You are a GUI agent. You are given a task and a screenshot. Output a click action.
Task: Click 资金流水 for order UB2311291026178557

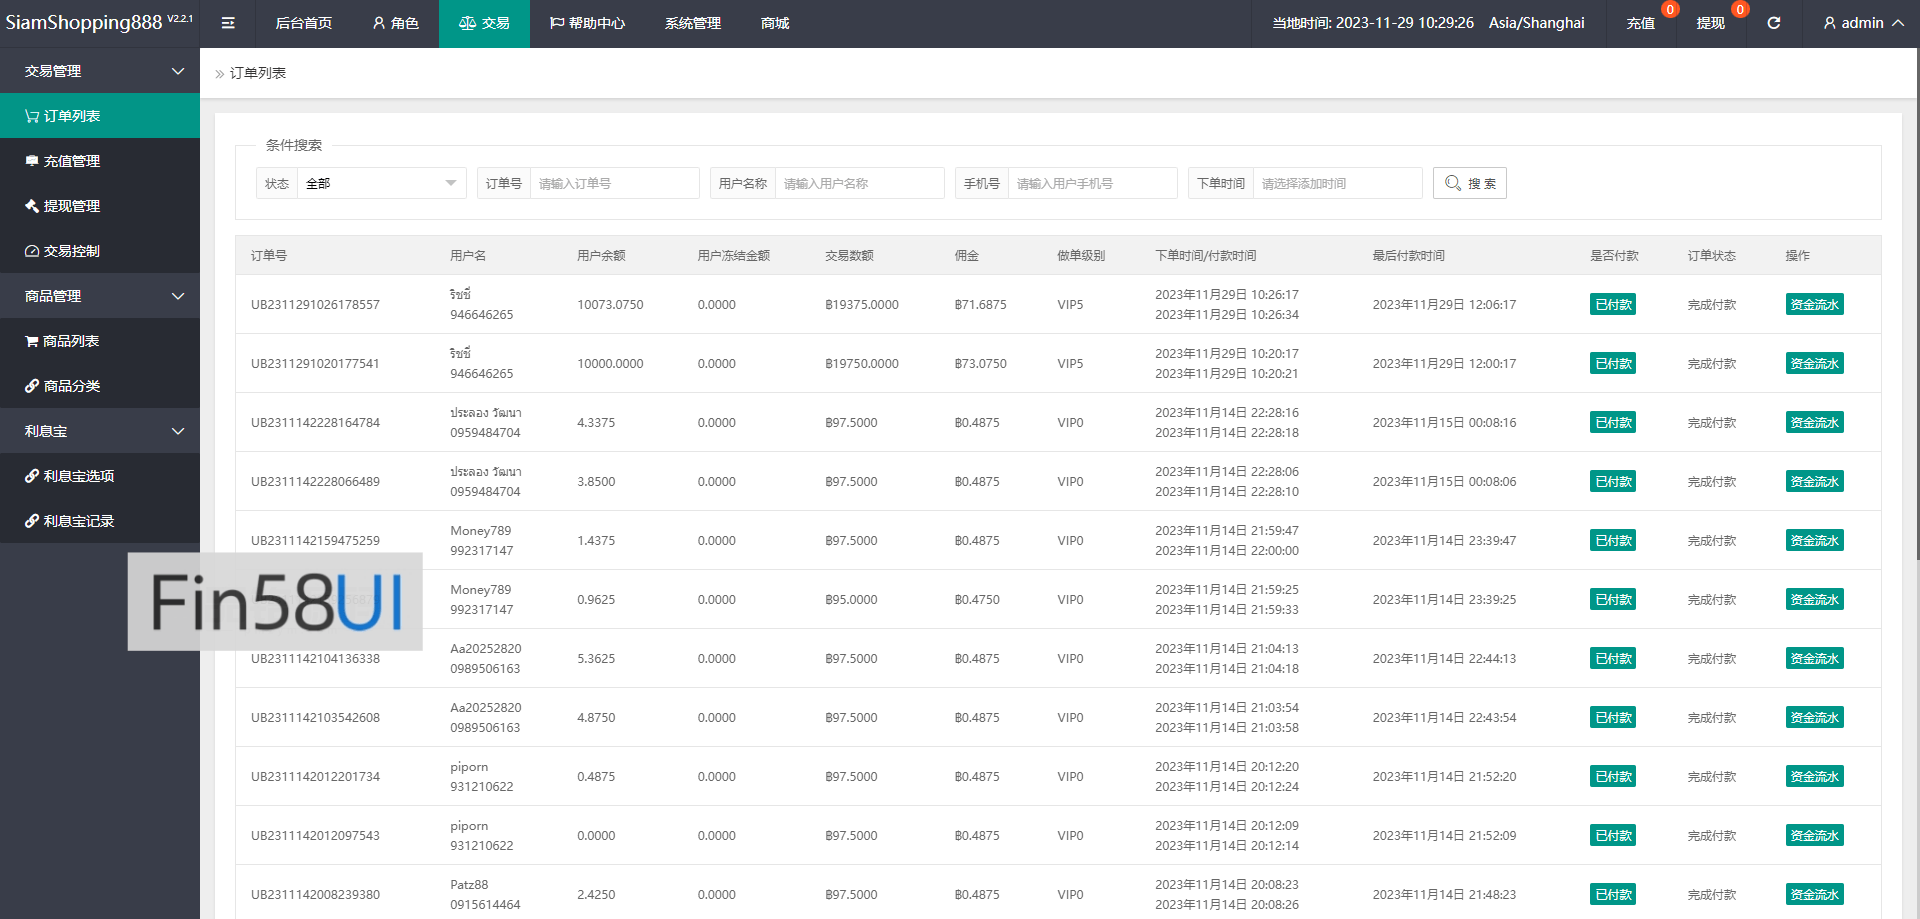click(x=1814, y=305)
